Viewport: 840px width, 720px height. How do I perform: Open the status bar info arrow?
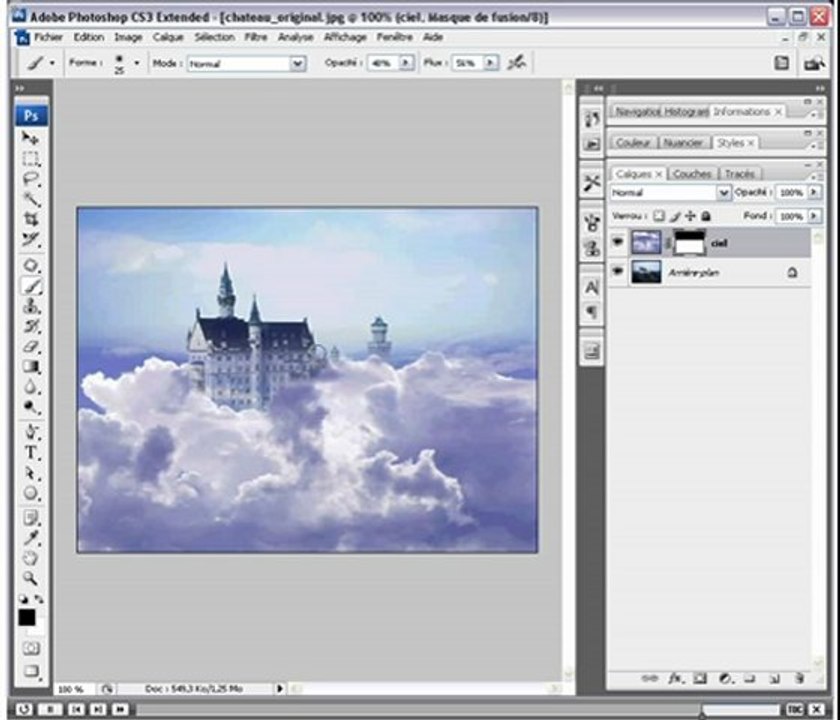280,688
